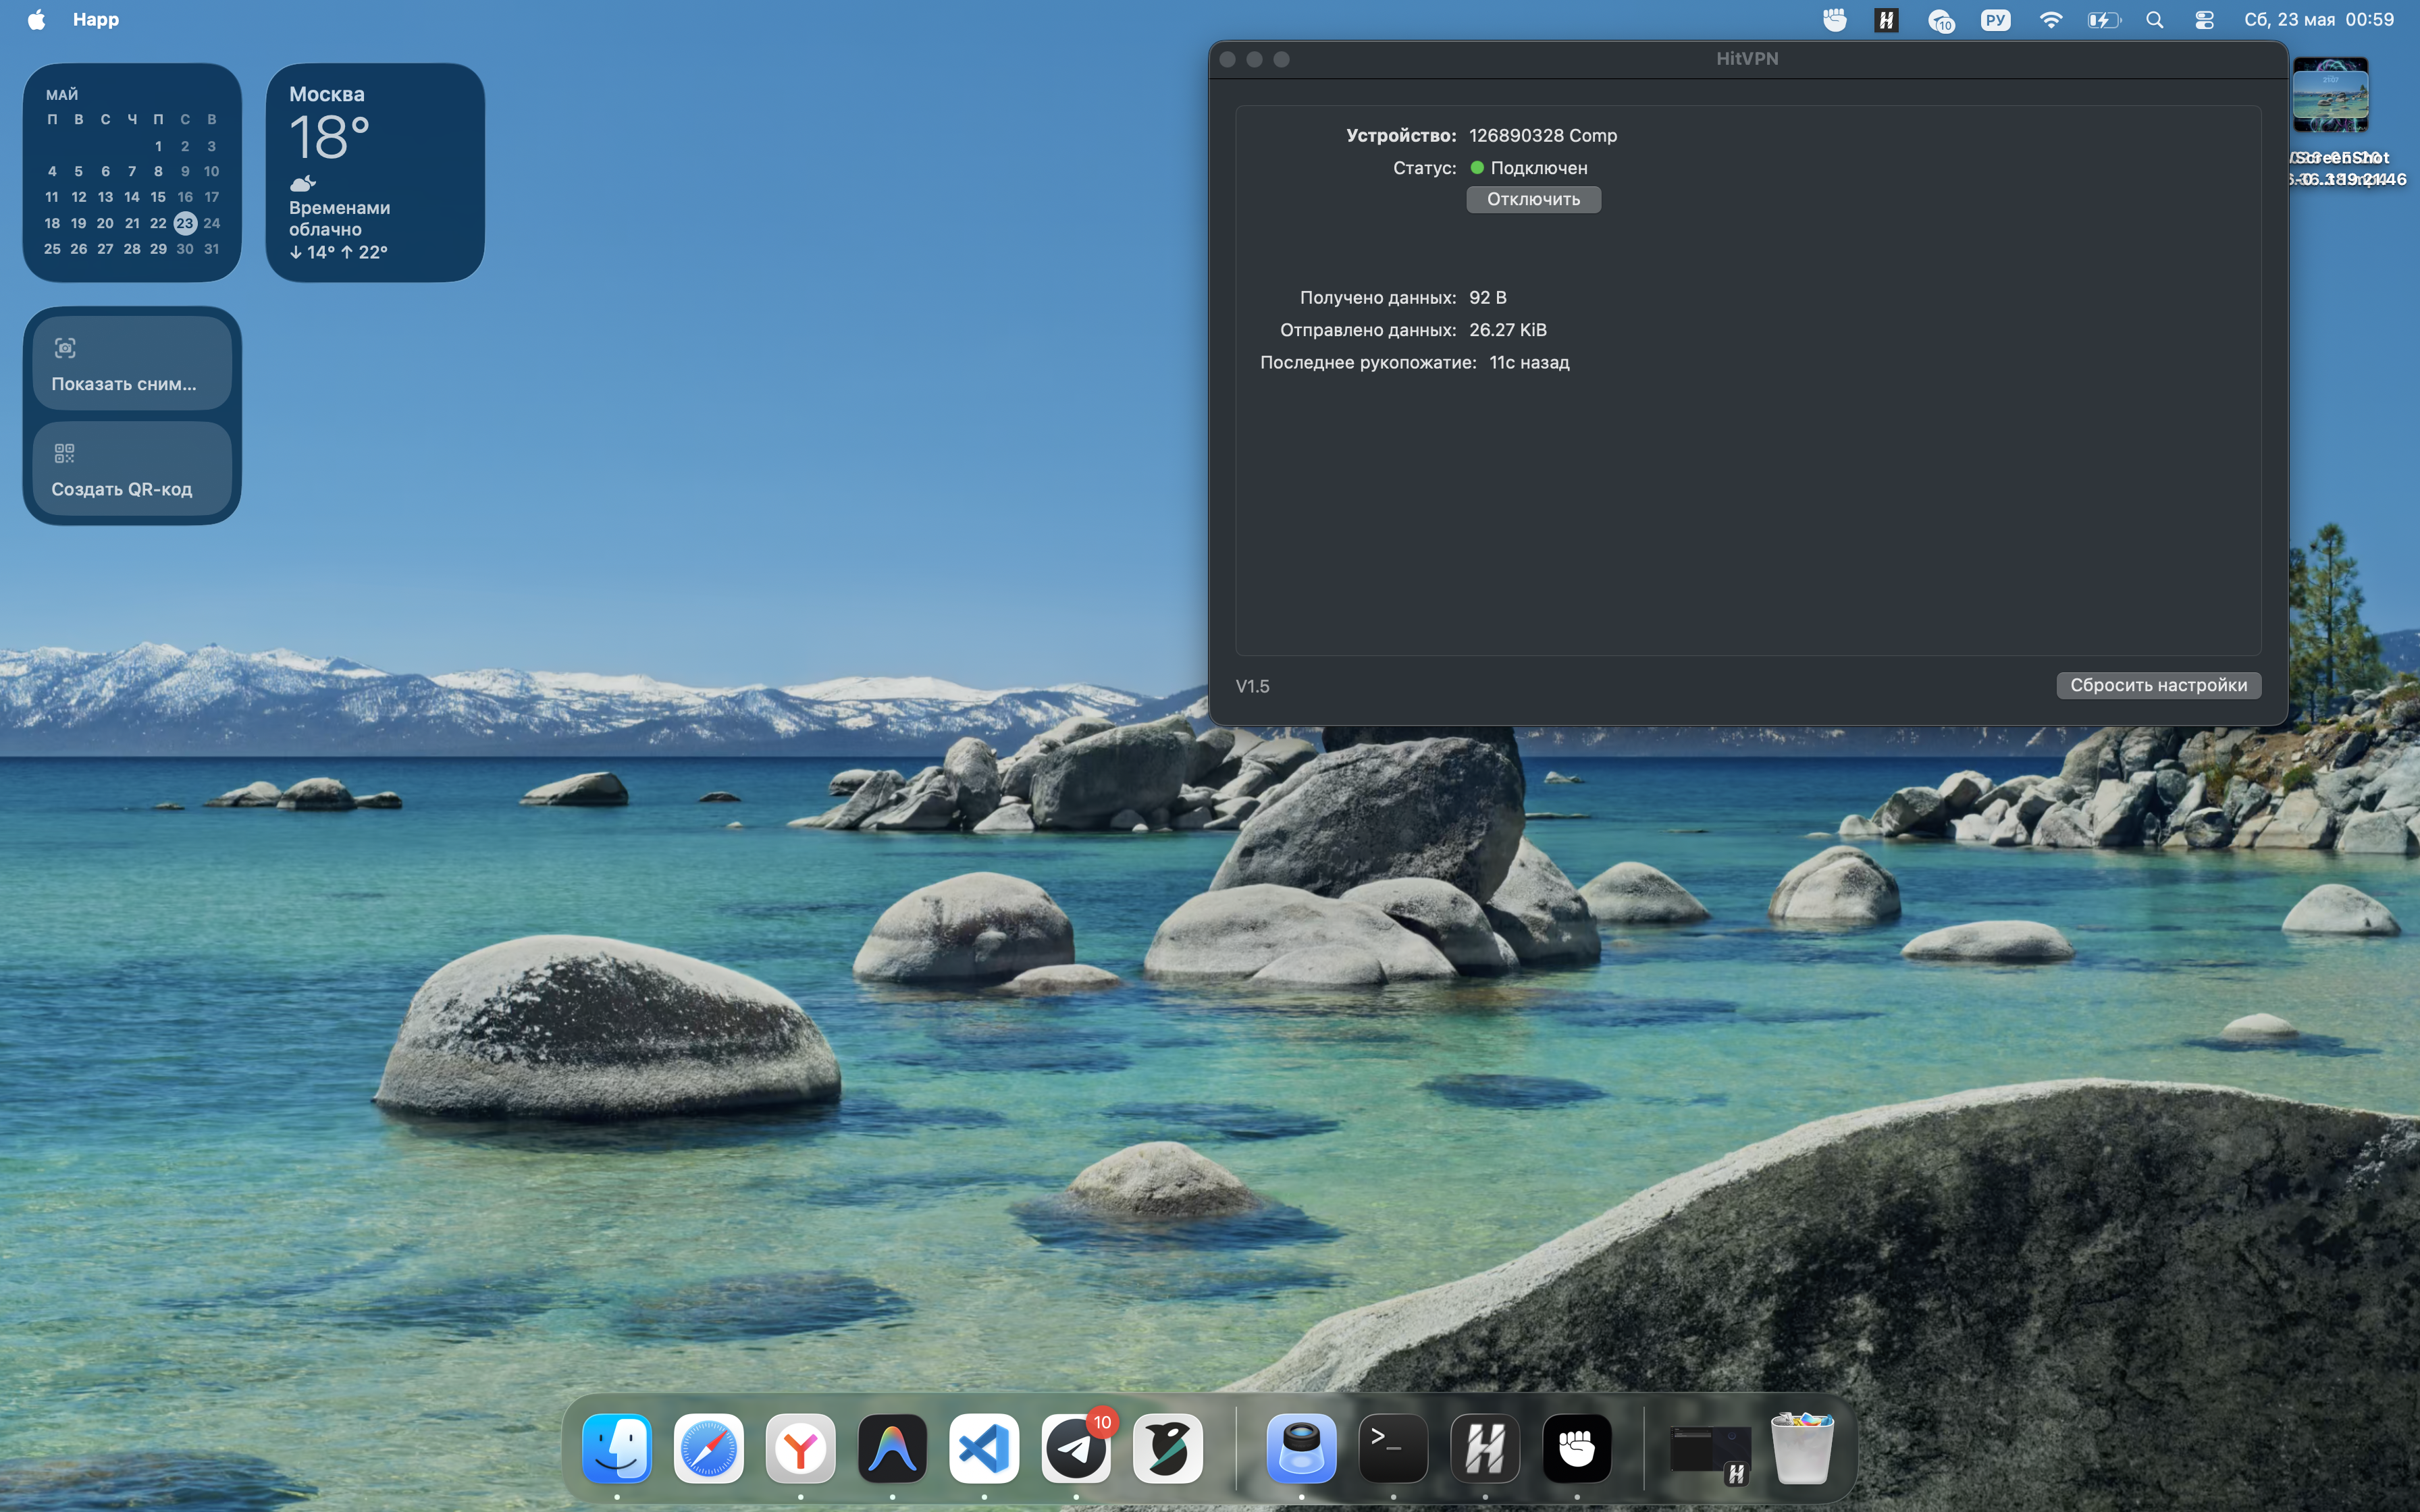Click the Telegram menu bar icon with 10 badge
The image size is (2420, 1512).
point(1940,20)
